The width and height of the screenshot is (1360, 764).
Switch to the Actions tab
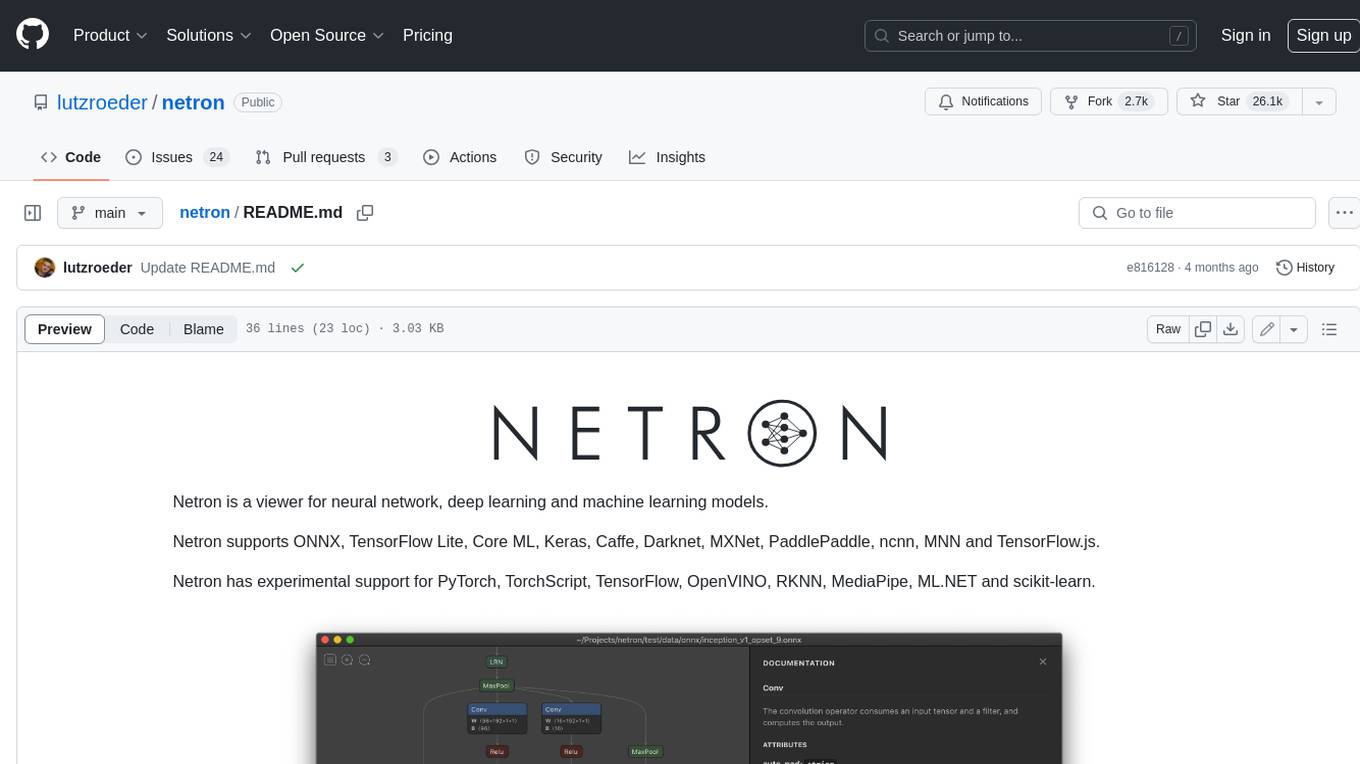(460, 157)
